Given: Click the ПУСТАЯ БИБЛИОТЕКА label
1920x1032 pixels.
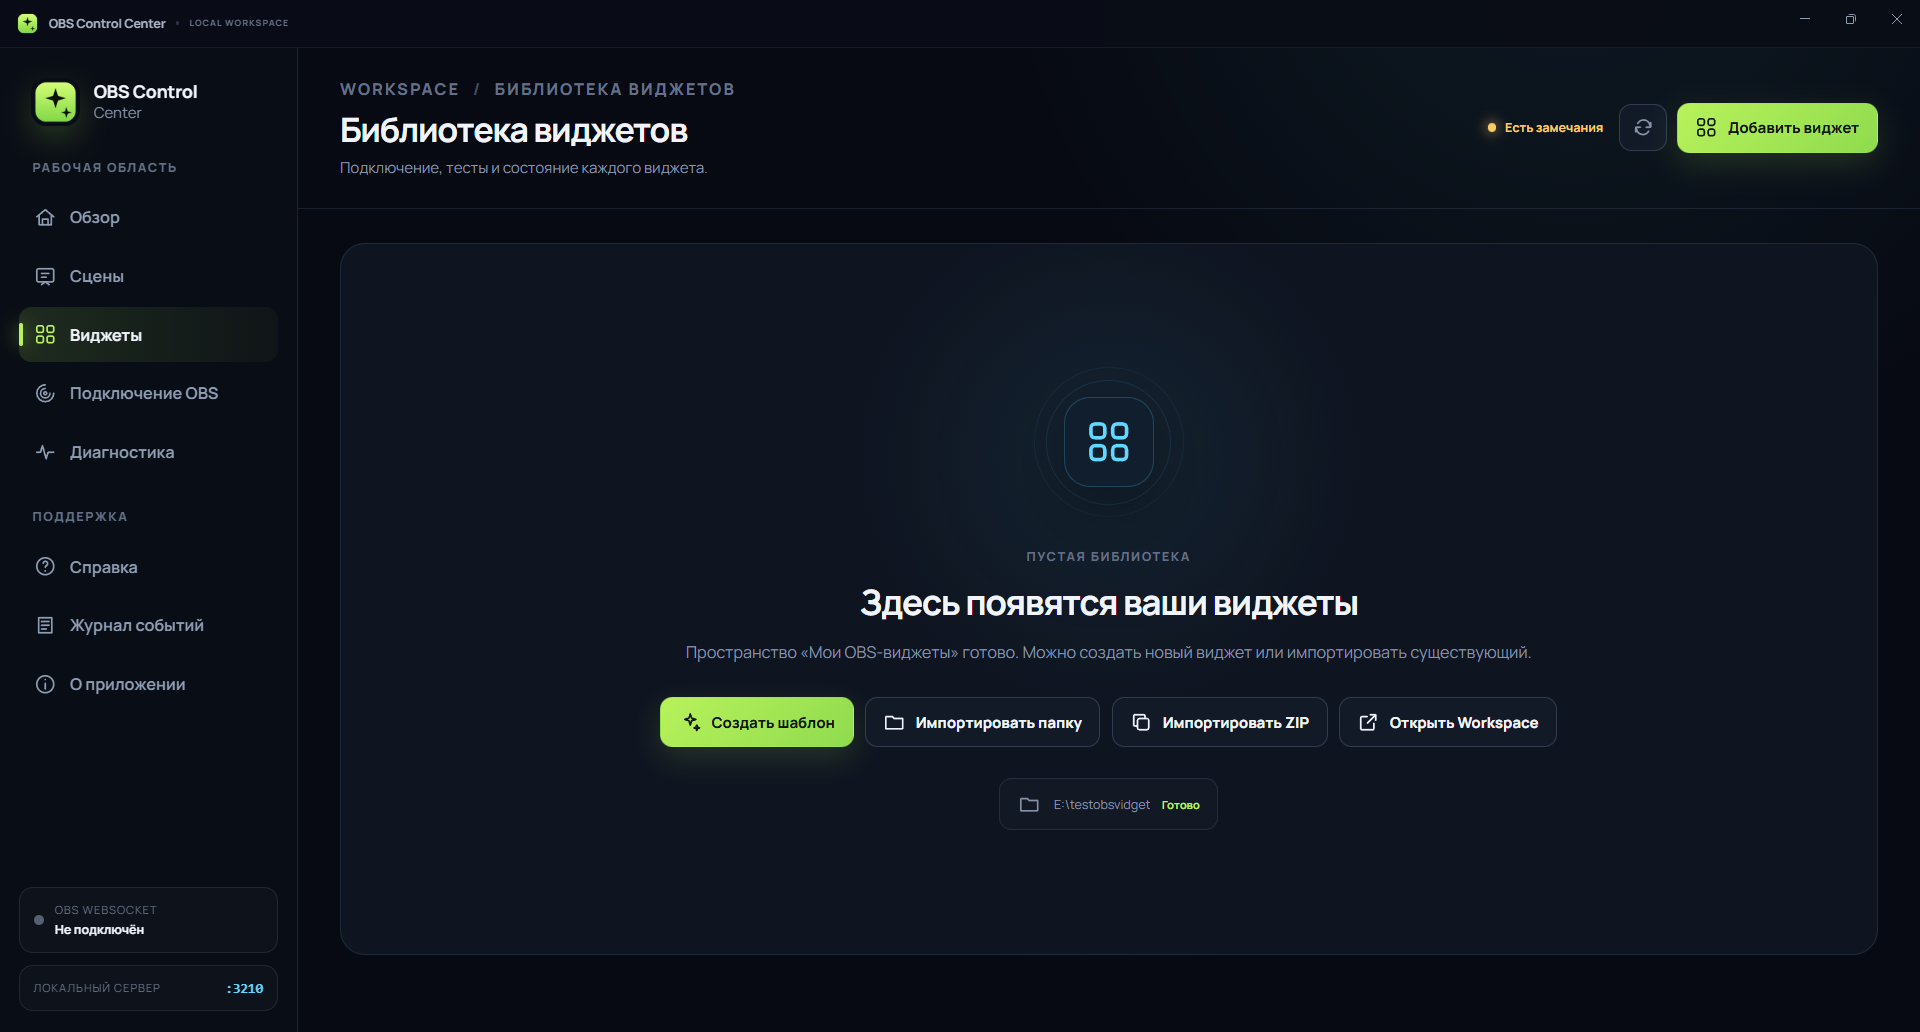Looking at the screenshot, I should pyautogui.click(x=1108, y=556).
